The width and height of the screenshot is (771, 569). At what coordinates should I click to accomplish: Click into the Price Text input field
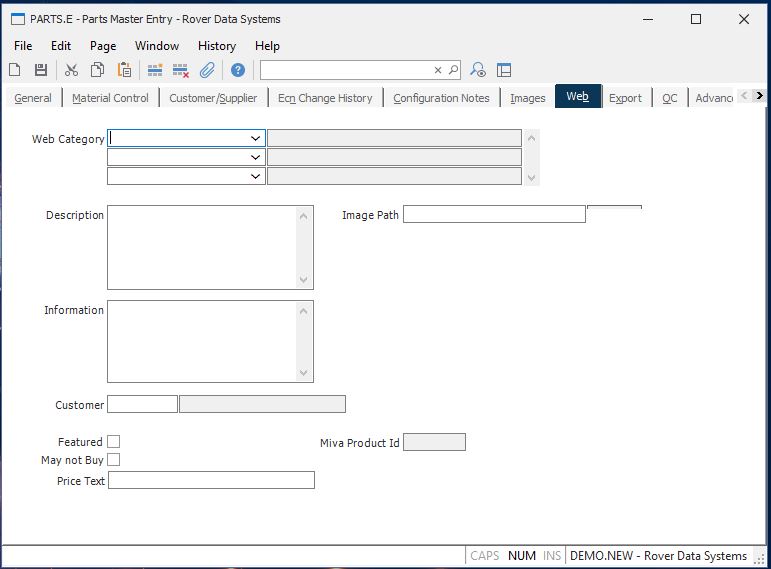click(211, 481)
